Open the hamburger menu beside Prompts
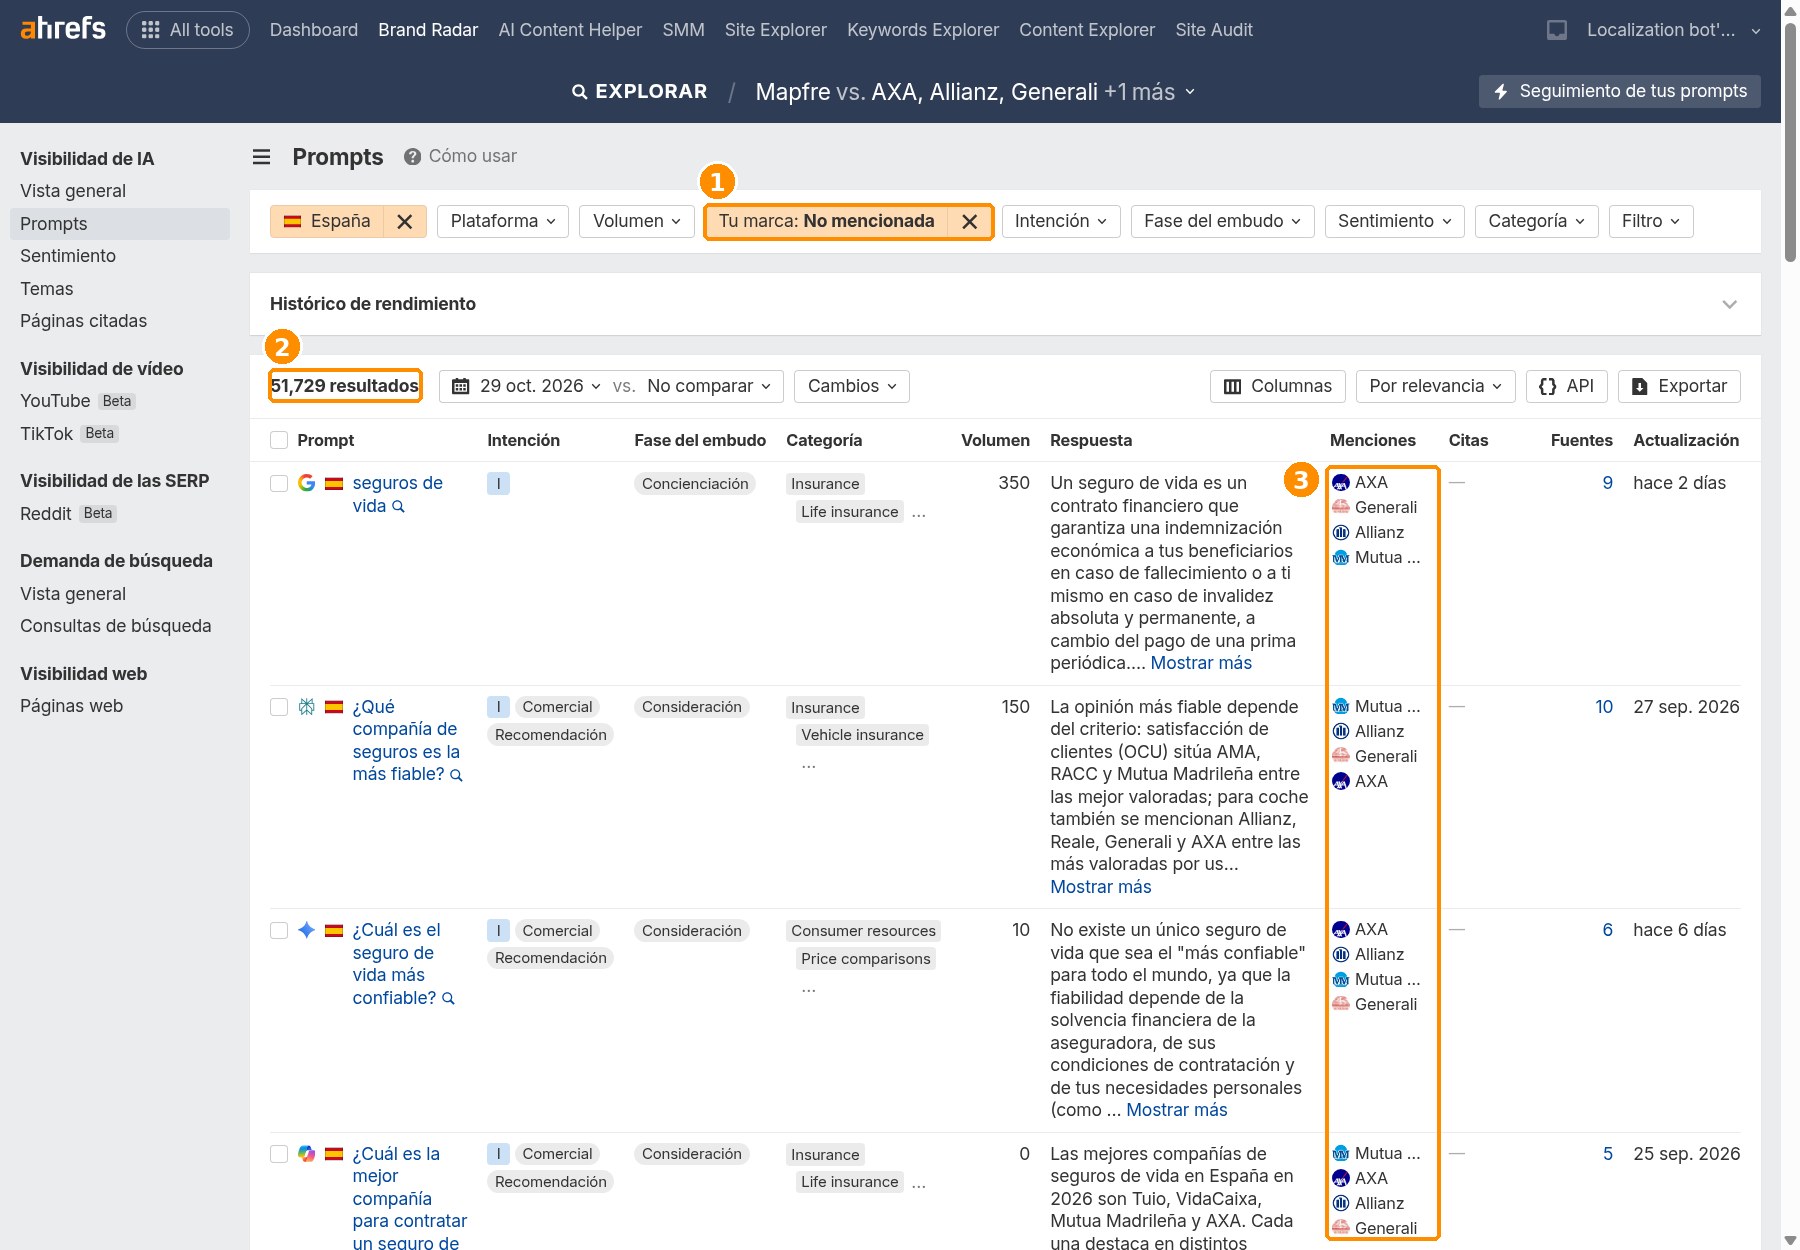This screenshot has height=1250, width=1800. pyautogui.click(x=261, y=157)
